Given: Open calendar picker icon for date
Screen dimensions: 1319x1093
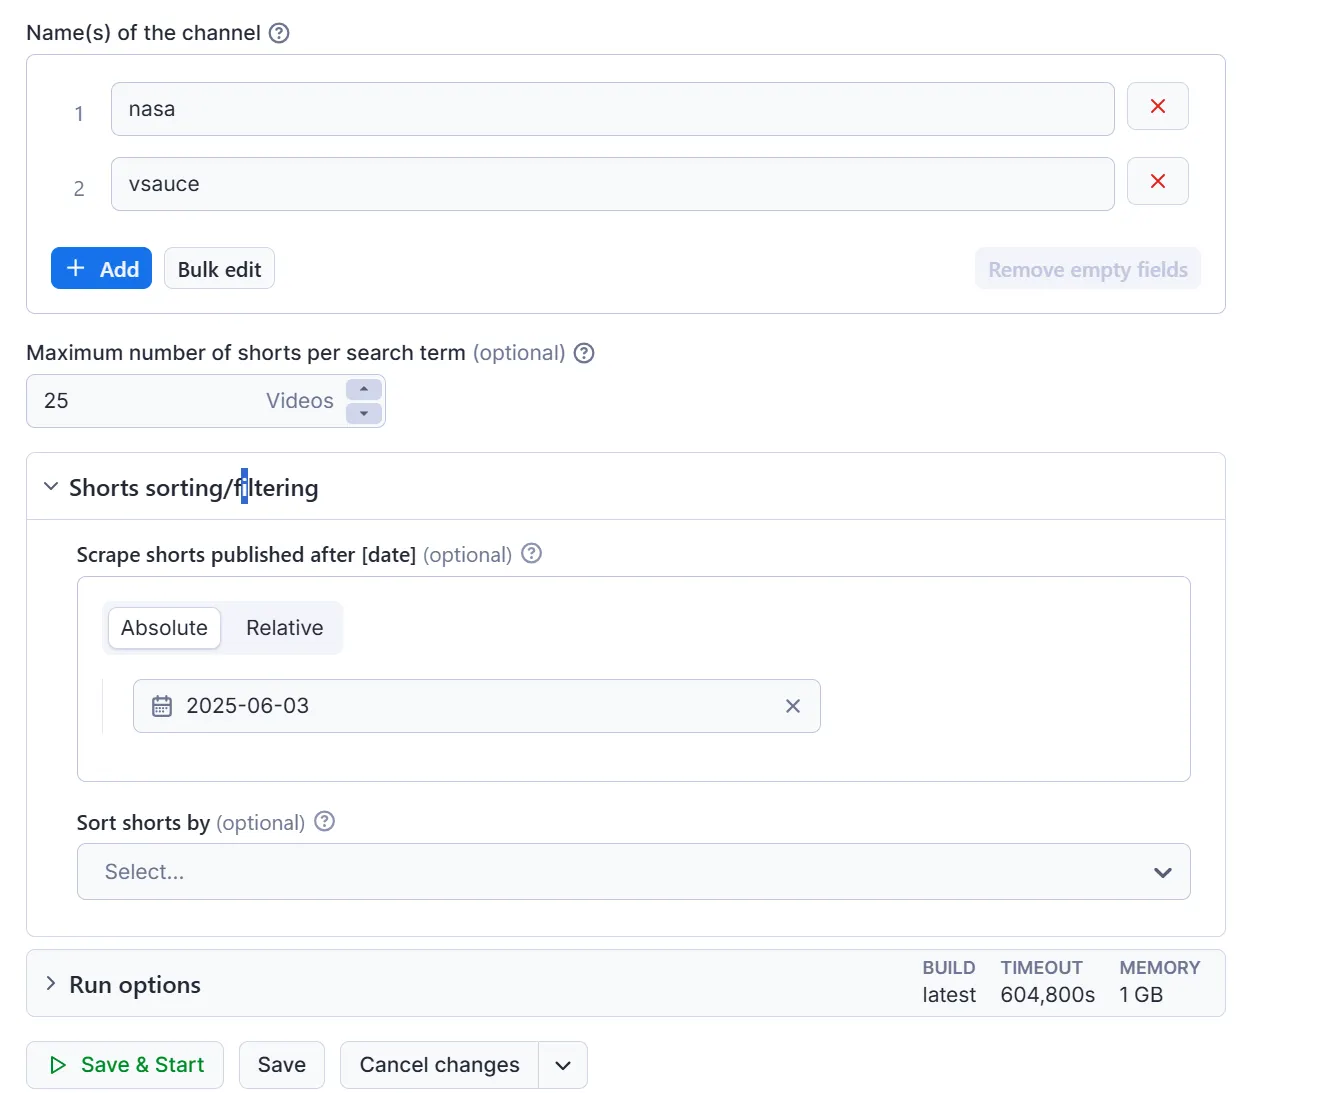Looking at the screenshot, I should tap(162, 706).
